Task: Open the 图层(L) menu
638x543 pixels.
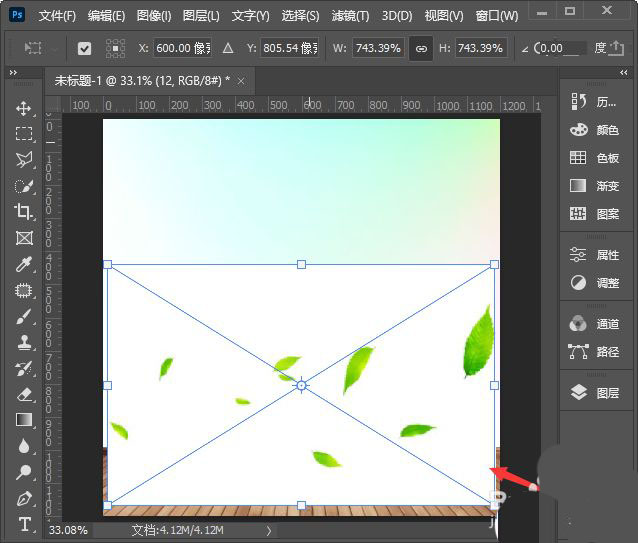Action: click(201, 16)
